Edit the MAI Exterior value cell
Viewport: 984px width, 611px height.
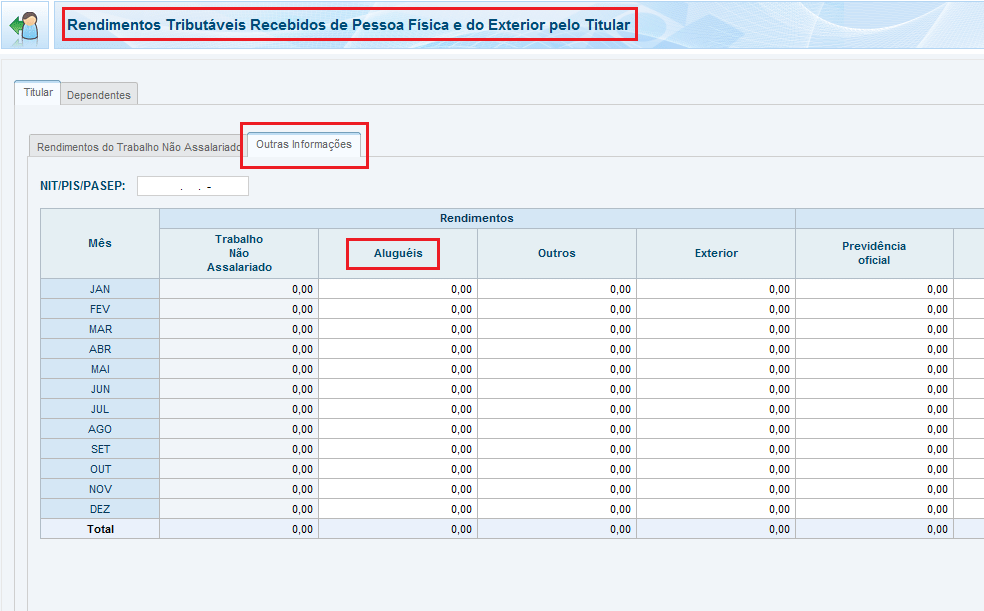click(716, 369)
